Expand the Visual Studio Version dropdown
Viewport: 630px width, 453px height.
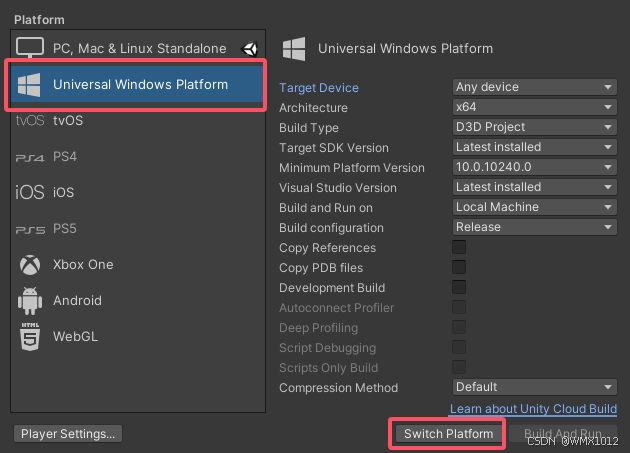click(535, 187)
